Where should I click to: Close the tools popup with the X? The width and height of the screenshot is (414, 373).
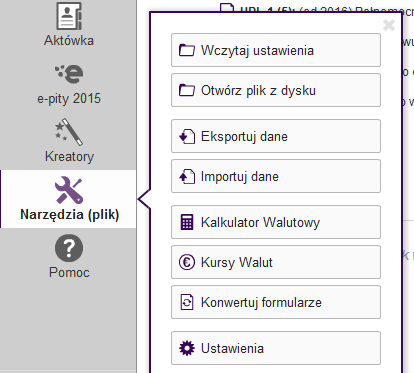(x=389, y=25)
